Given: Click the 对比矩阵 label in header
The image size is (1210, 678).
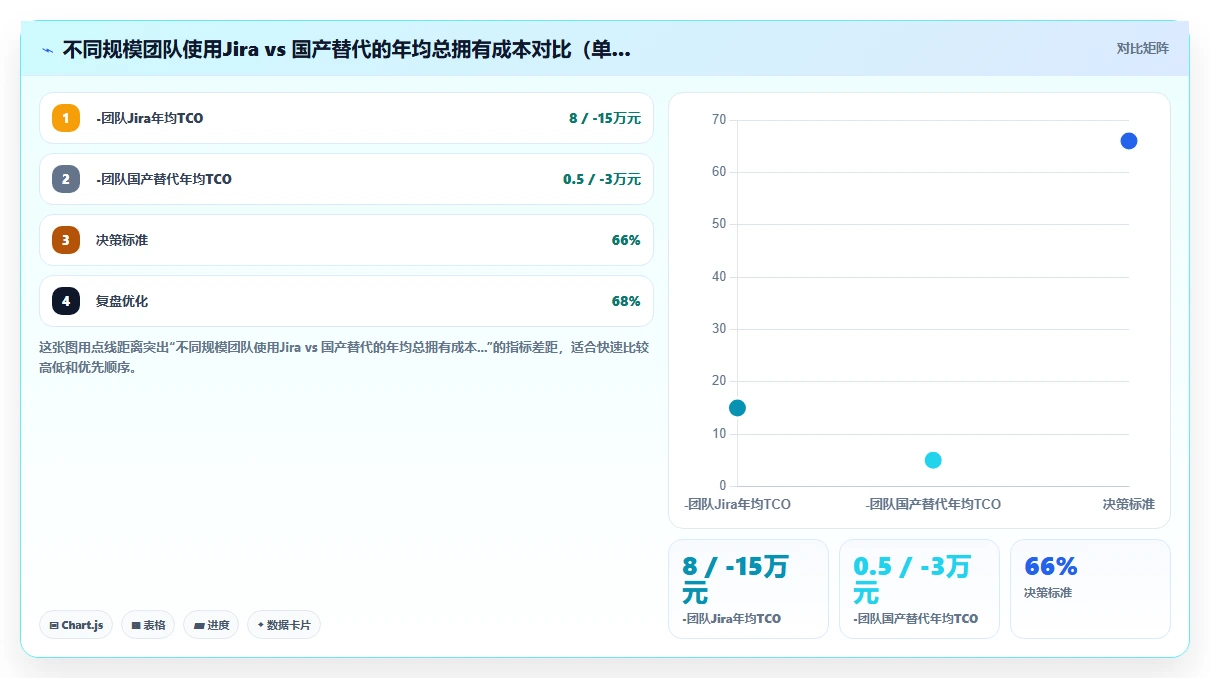Looking at the screenshot, I should tap(1143, 48).
